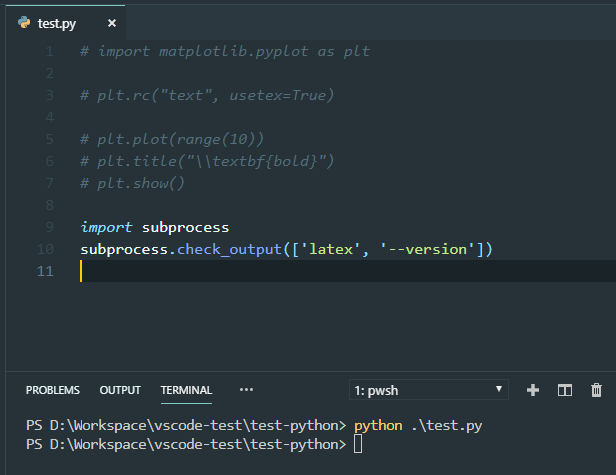Click 'python' command in the terminal

(x=378, y=425)
